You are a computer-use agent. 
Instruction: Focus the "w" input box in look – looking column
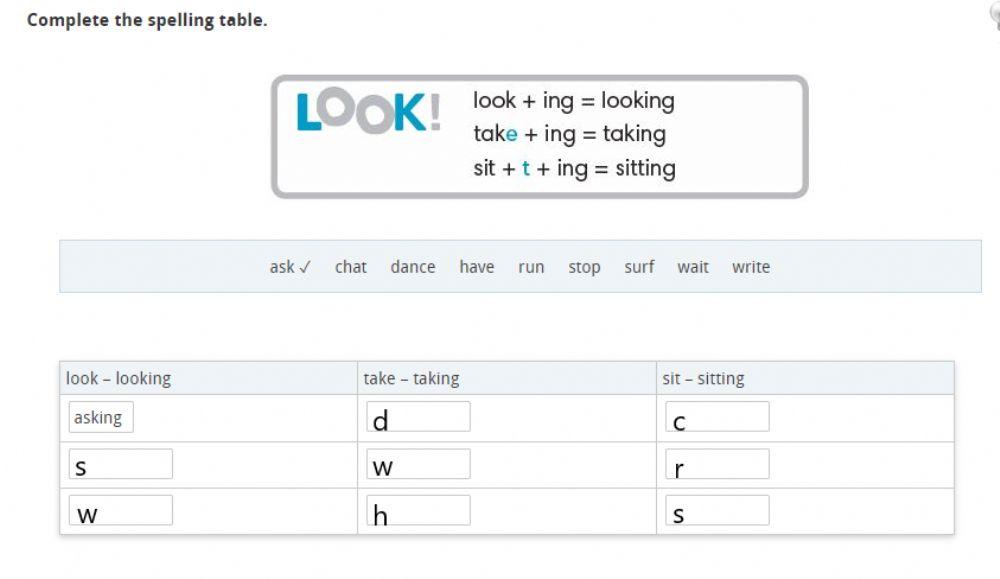120,510
